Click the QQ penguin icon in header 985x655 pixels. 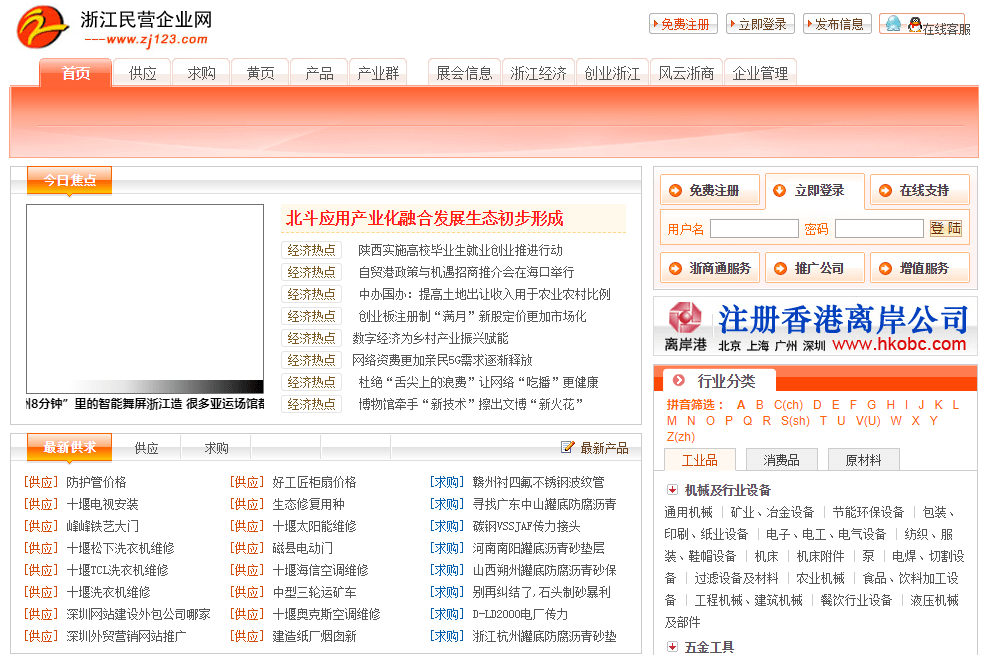point(914,24)
